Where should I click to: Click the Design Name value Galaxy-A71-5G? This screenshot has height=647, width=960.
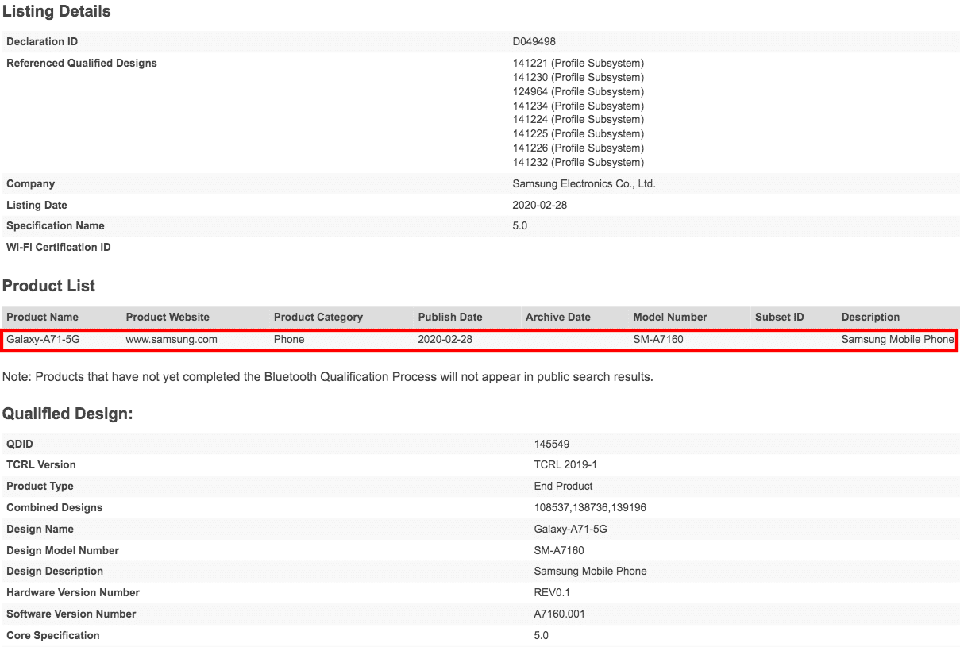[571, 529]
